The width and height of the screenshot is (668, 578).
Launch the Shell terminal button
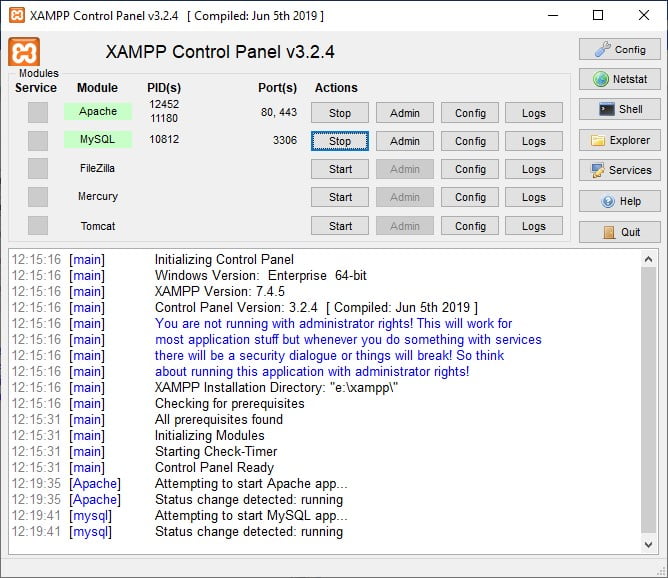click(x=619, y=109)
